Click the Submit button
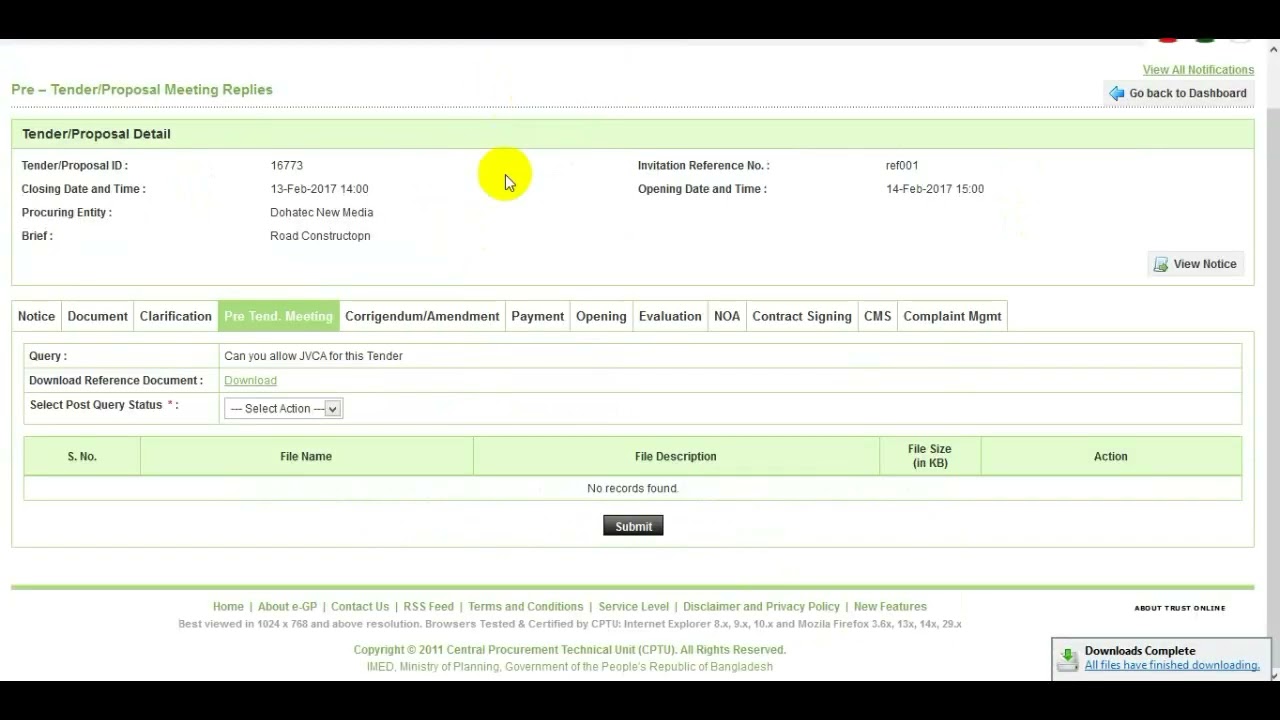Viewport: 1280px width, 720px height. click(633, 526)
